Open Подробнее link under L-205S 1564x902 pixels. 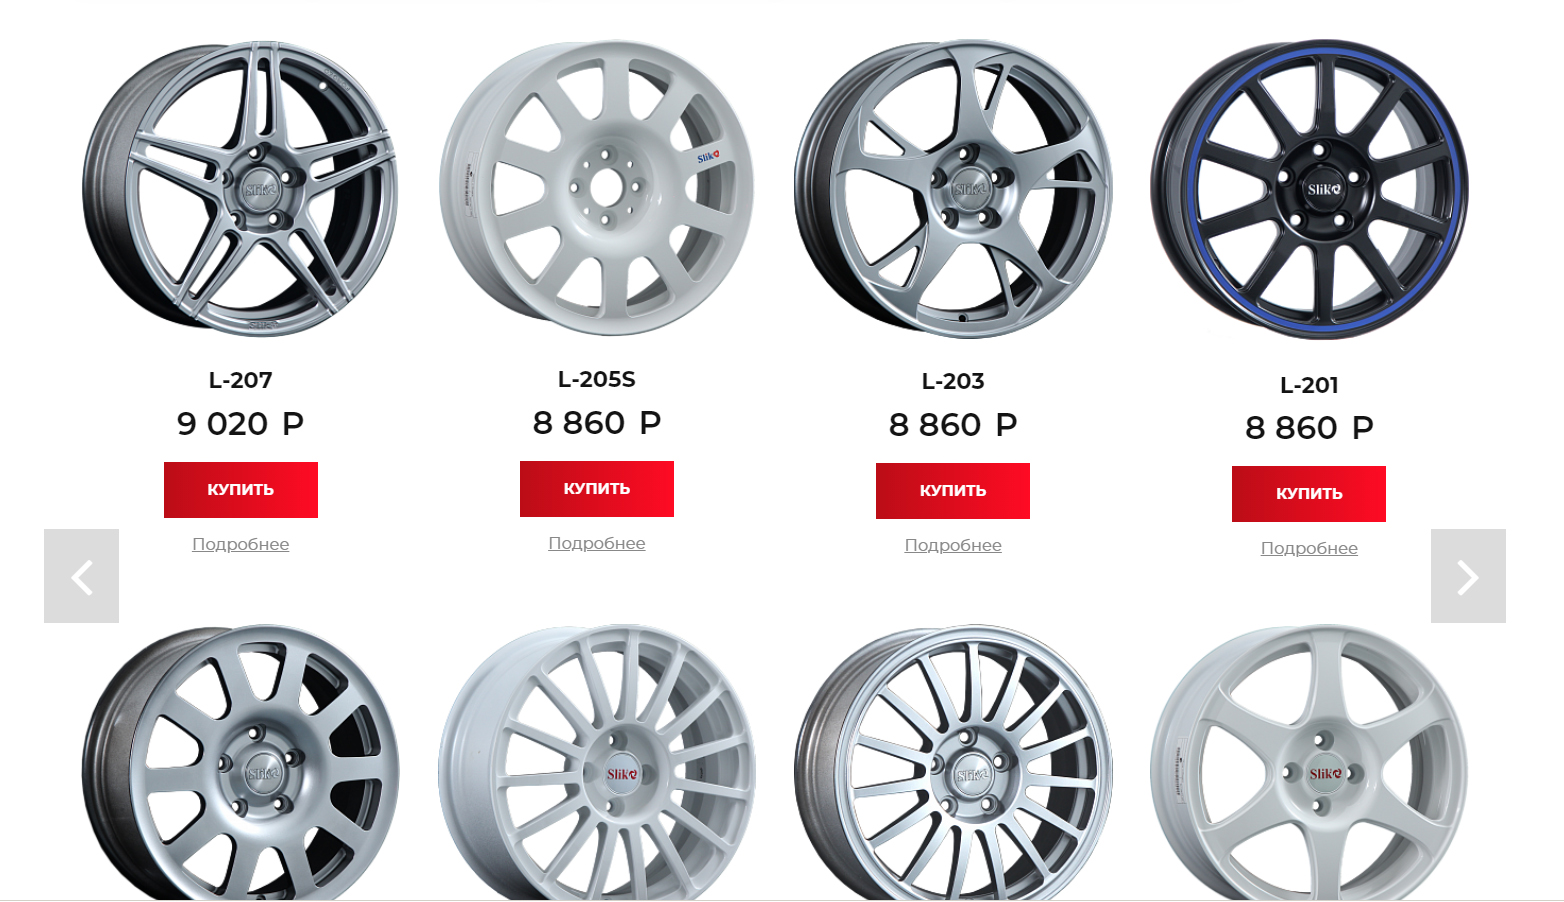(x=597, y=543)
